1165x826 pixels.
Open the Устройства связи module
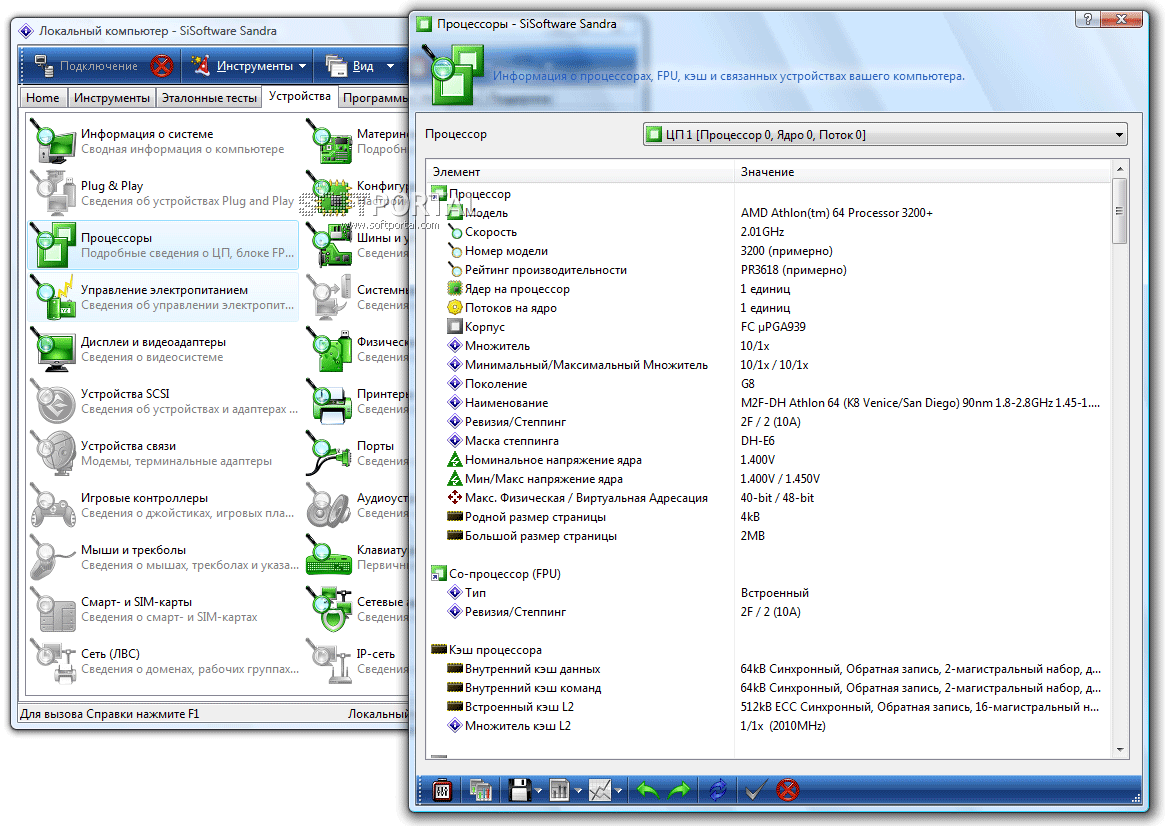click(163, 453)
